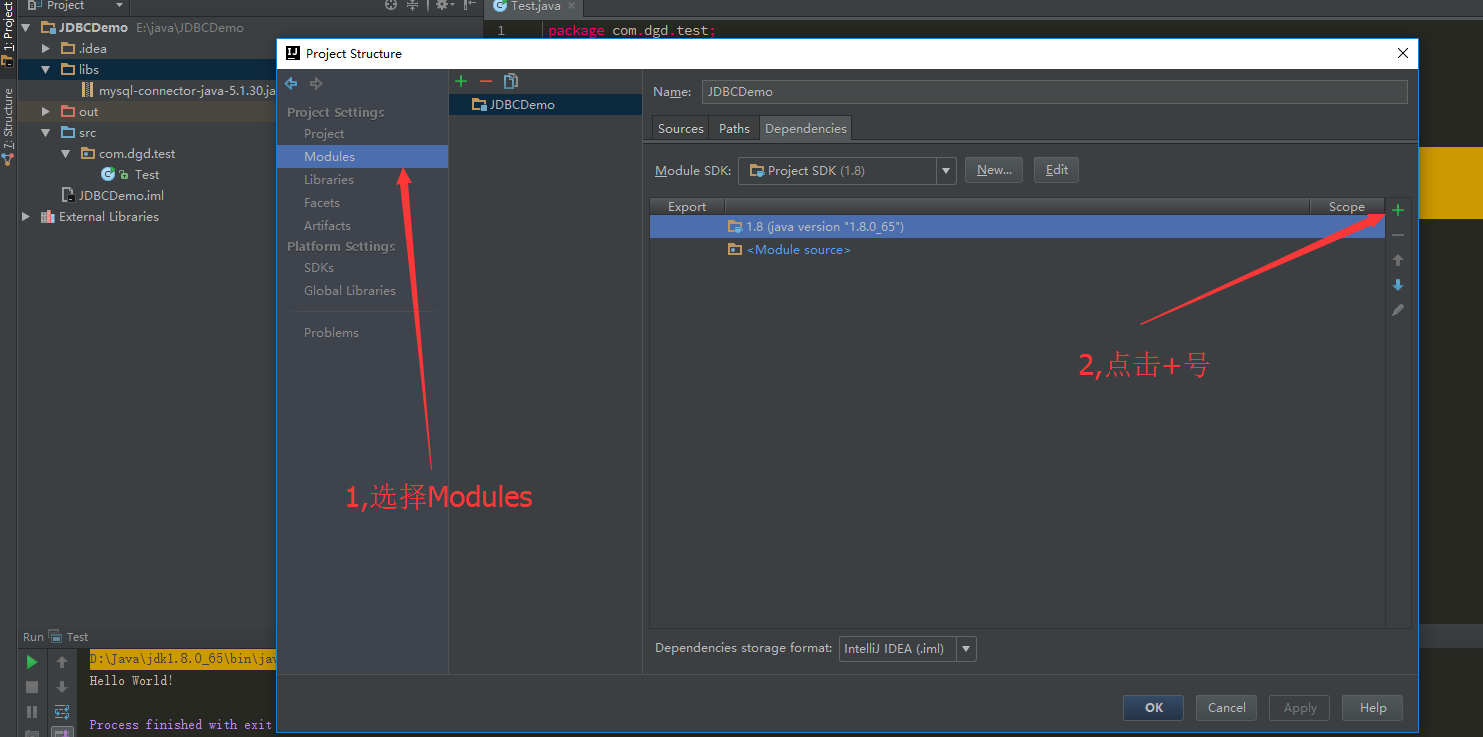
Task: Open the Dependencies storage format dropdown
Action: [965, 648]
